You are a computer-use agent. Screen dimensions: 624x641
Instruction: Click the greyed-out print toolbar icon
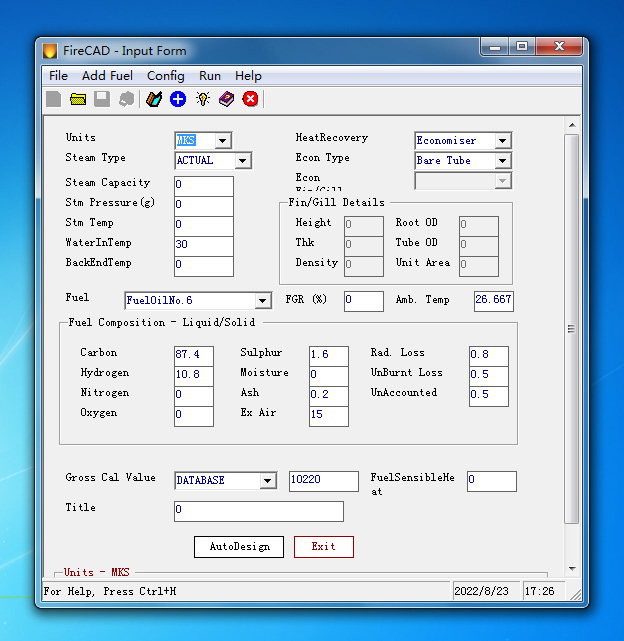coord(126,99)
